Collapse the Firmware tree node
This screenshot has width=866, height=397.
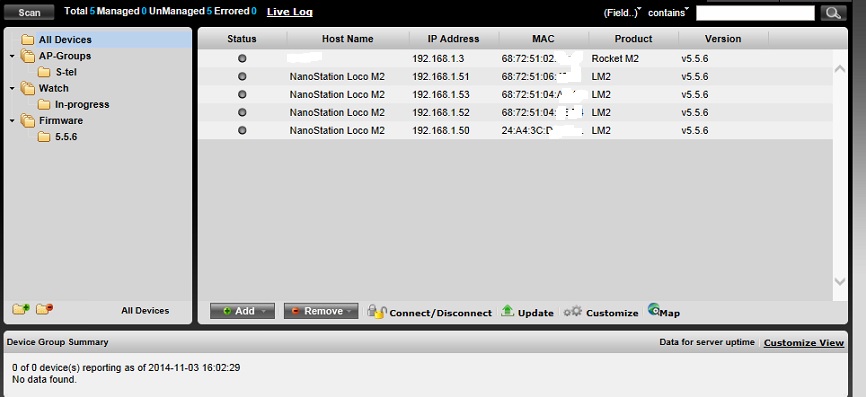point(12,121)
